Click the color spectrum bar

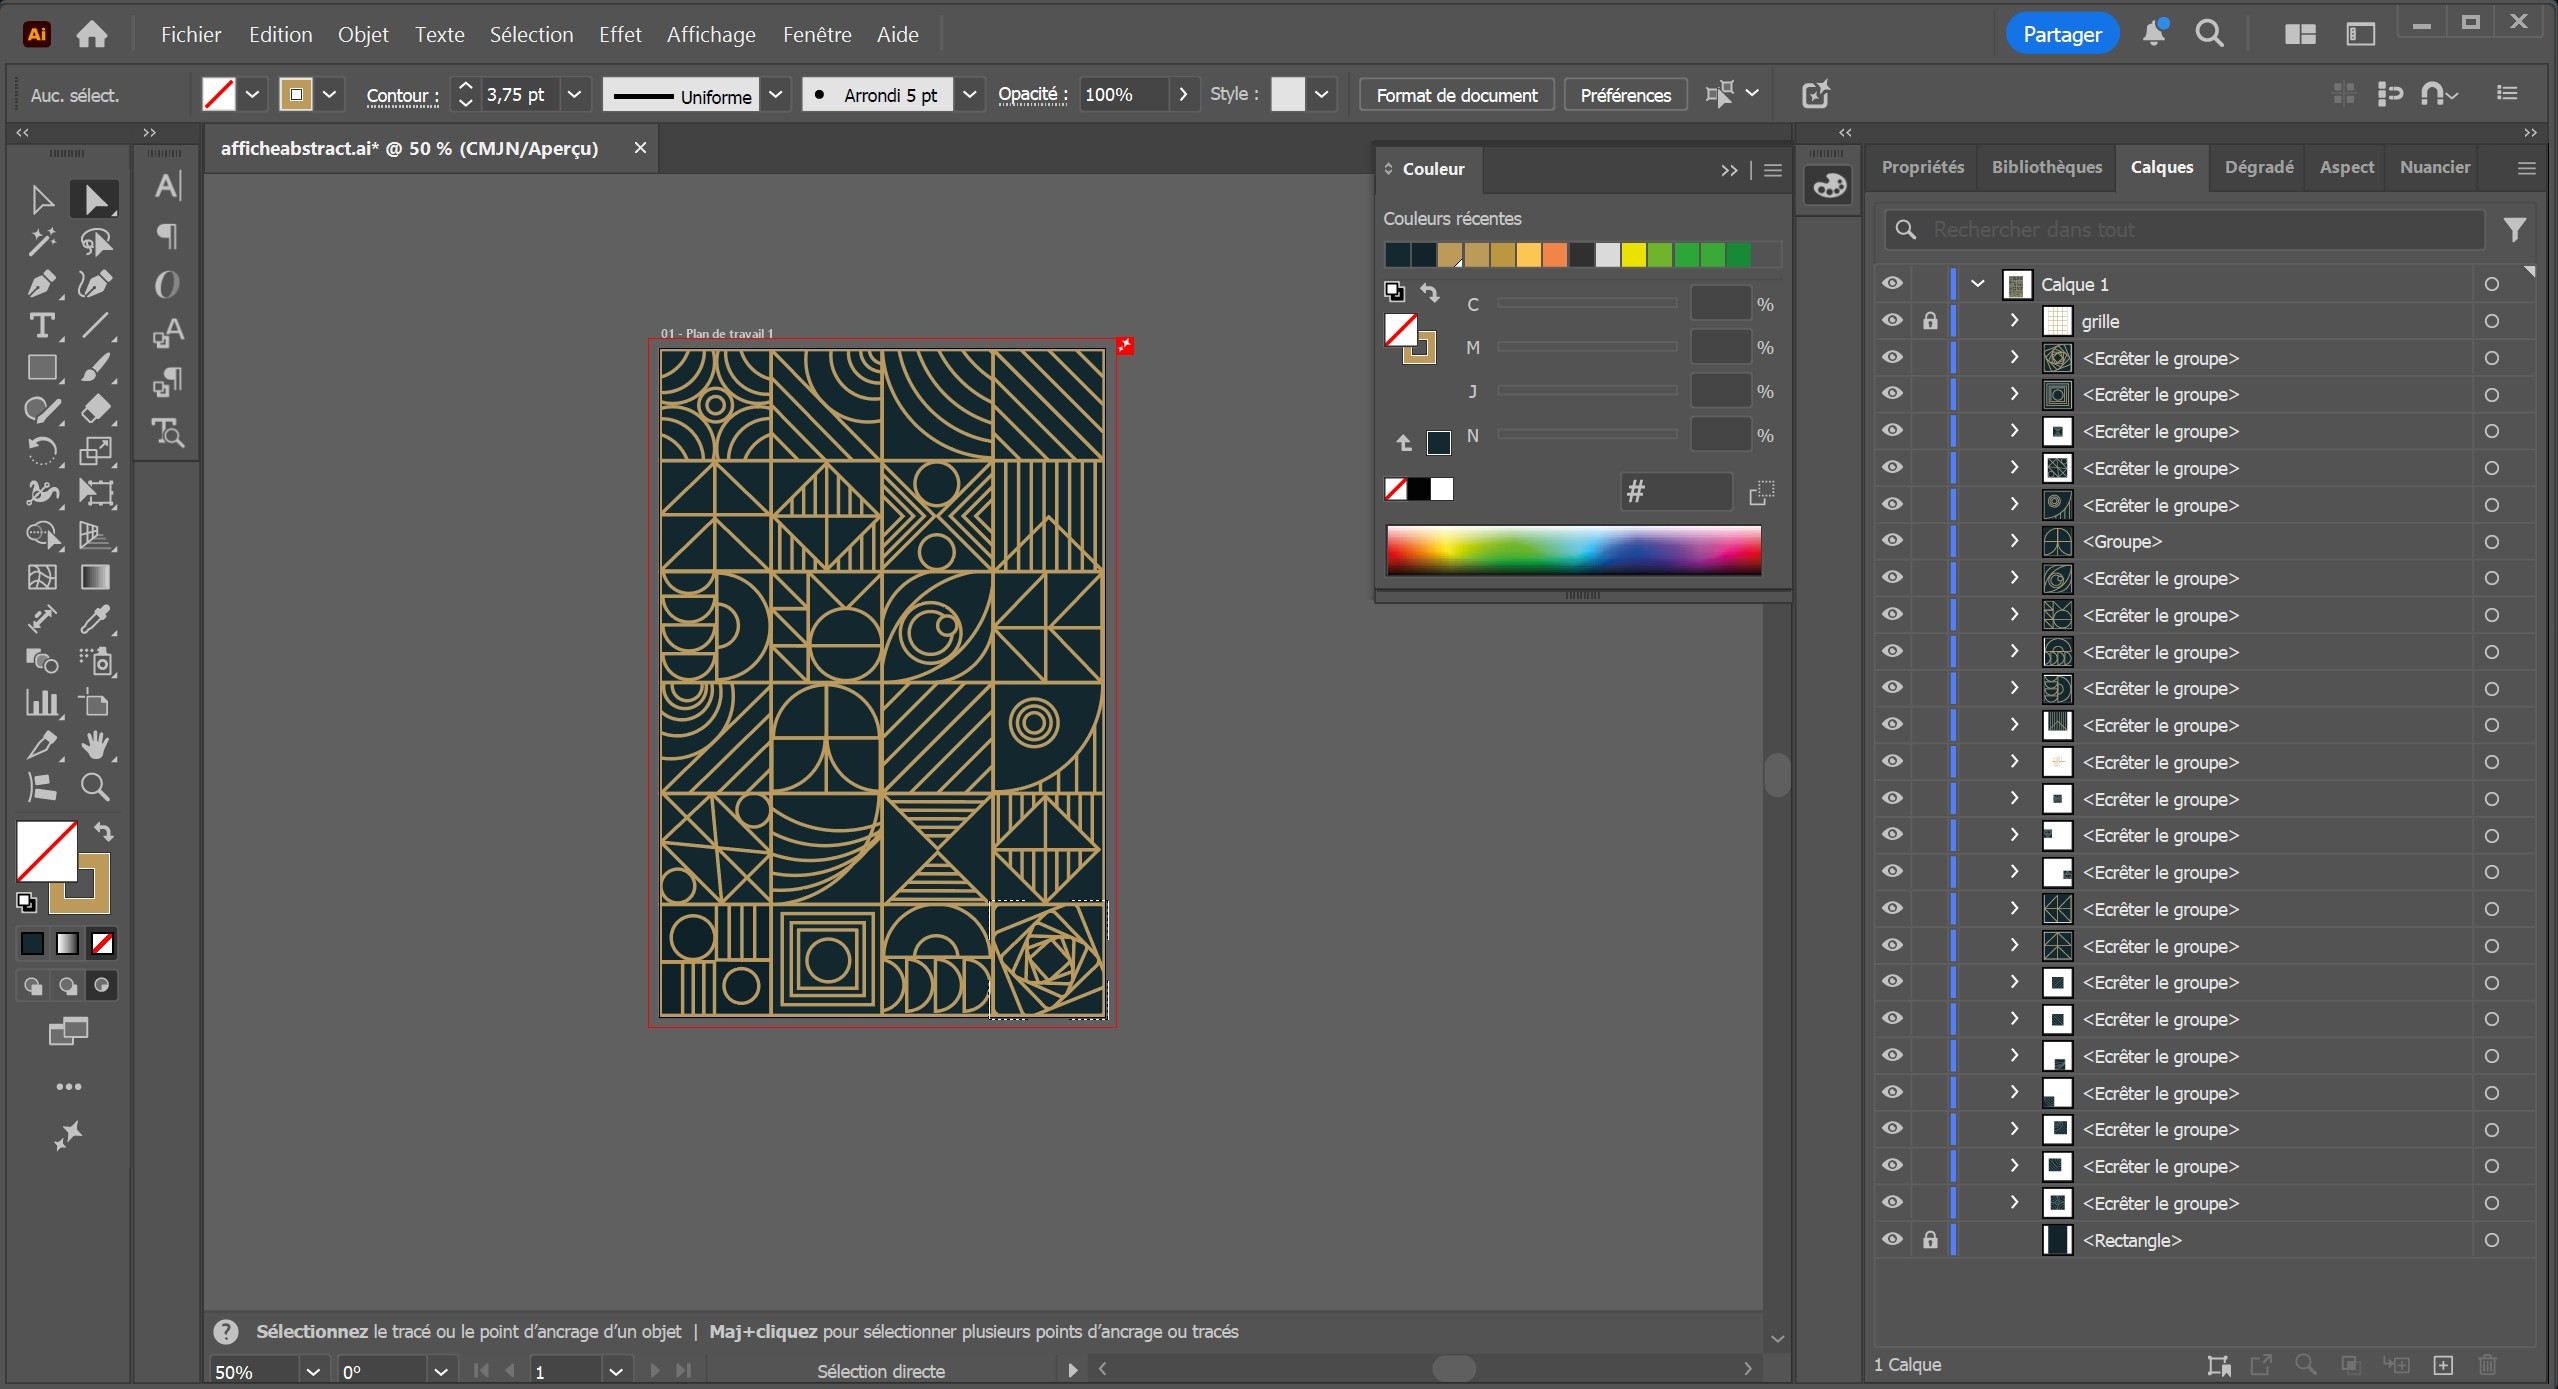point(1573,550)
